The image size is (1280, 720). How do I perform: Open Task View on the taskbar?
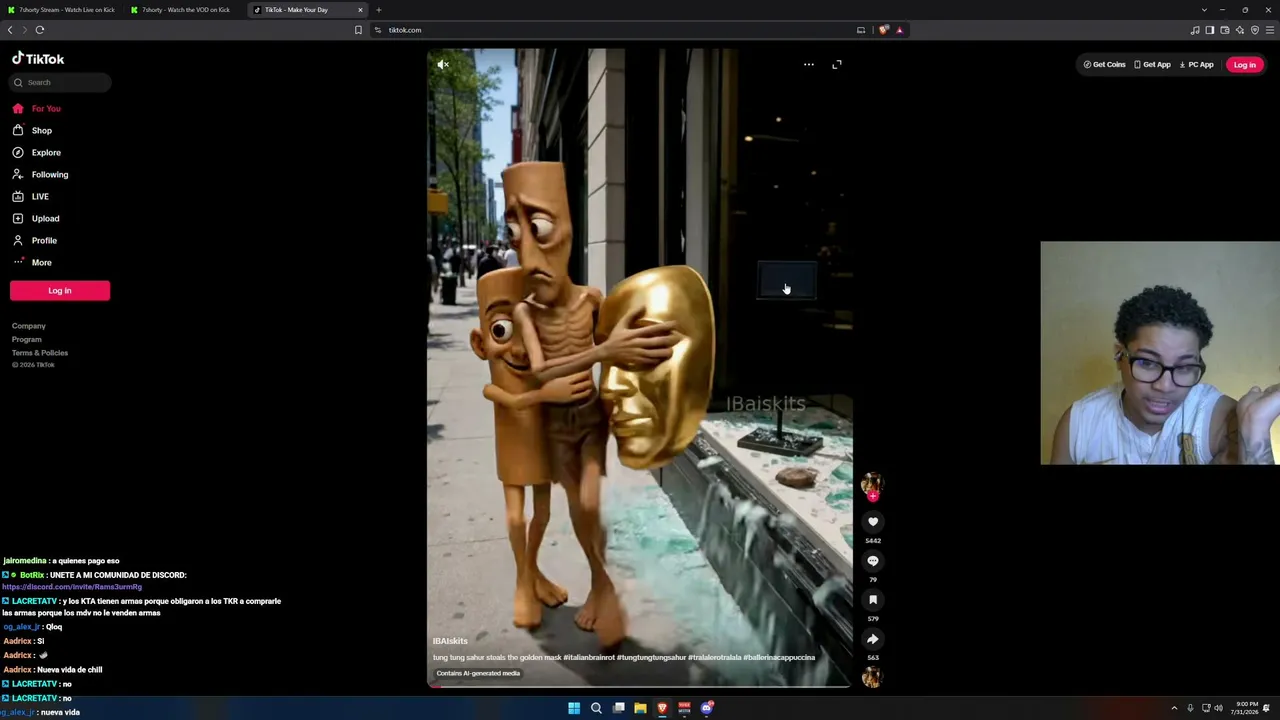point(619,708)
